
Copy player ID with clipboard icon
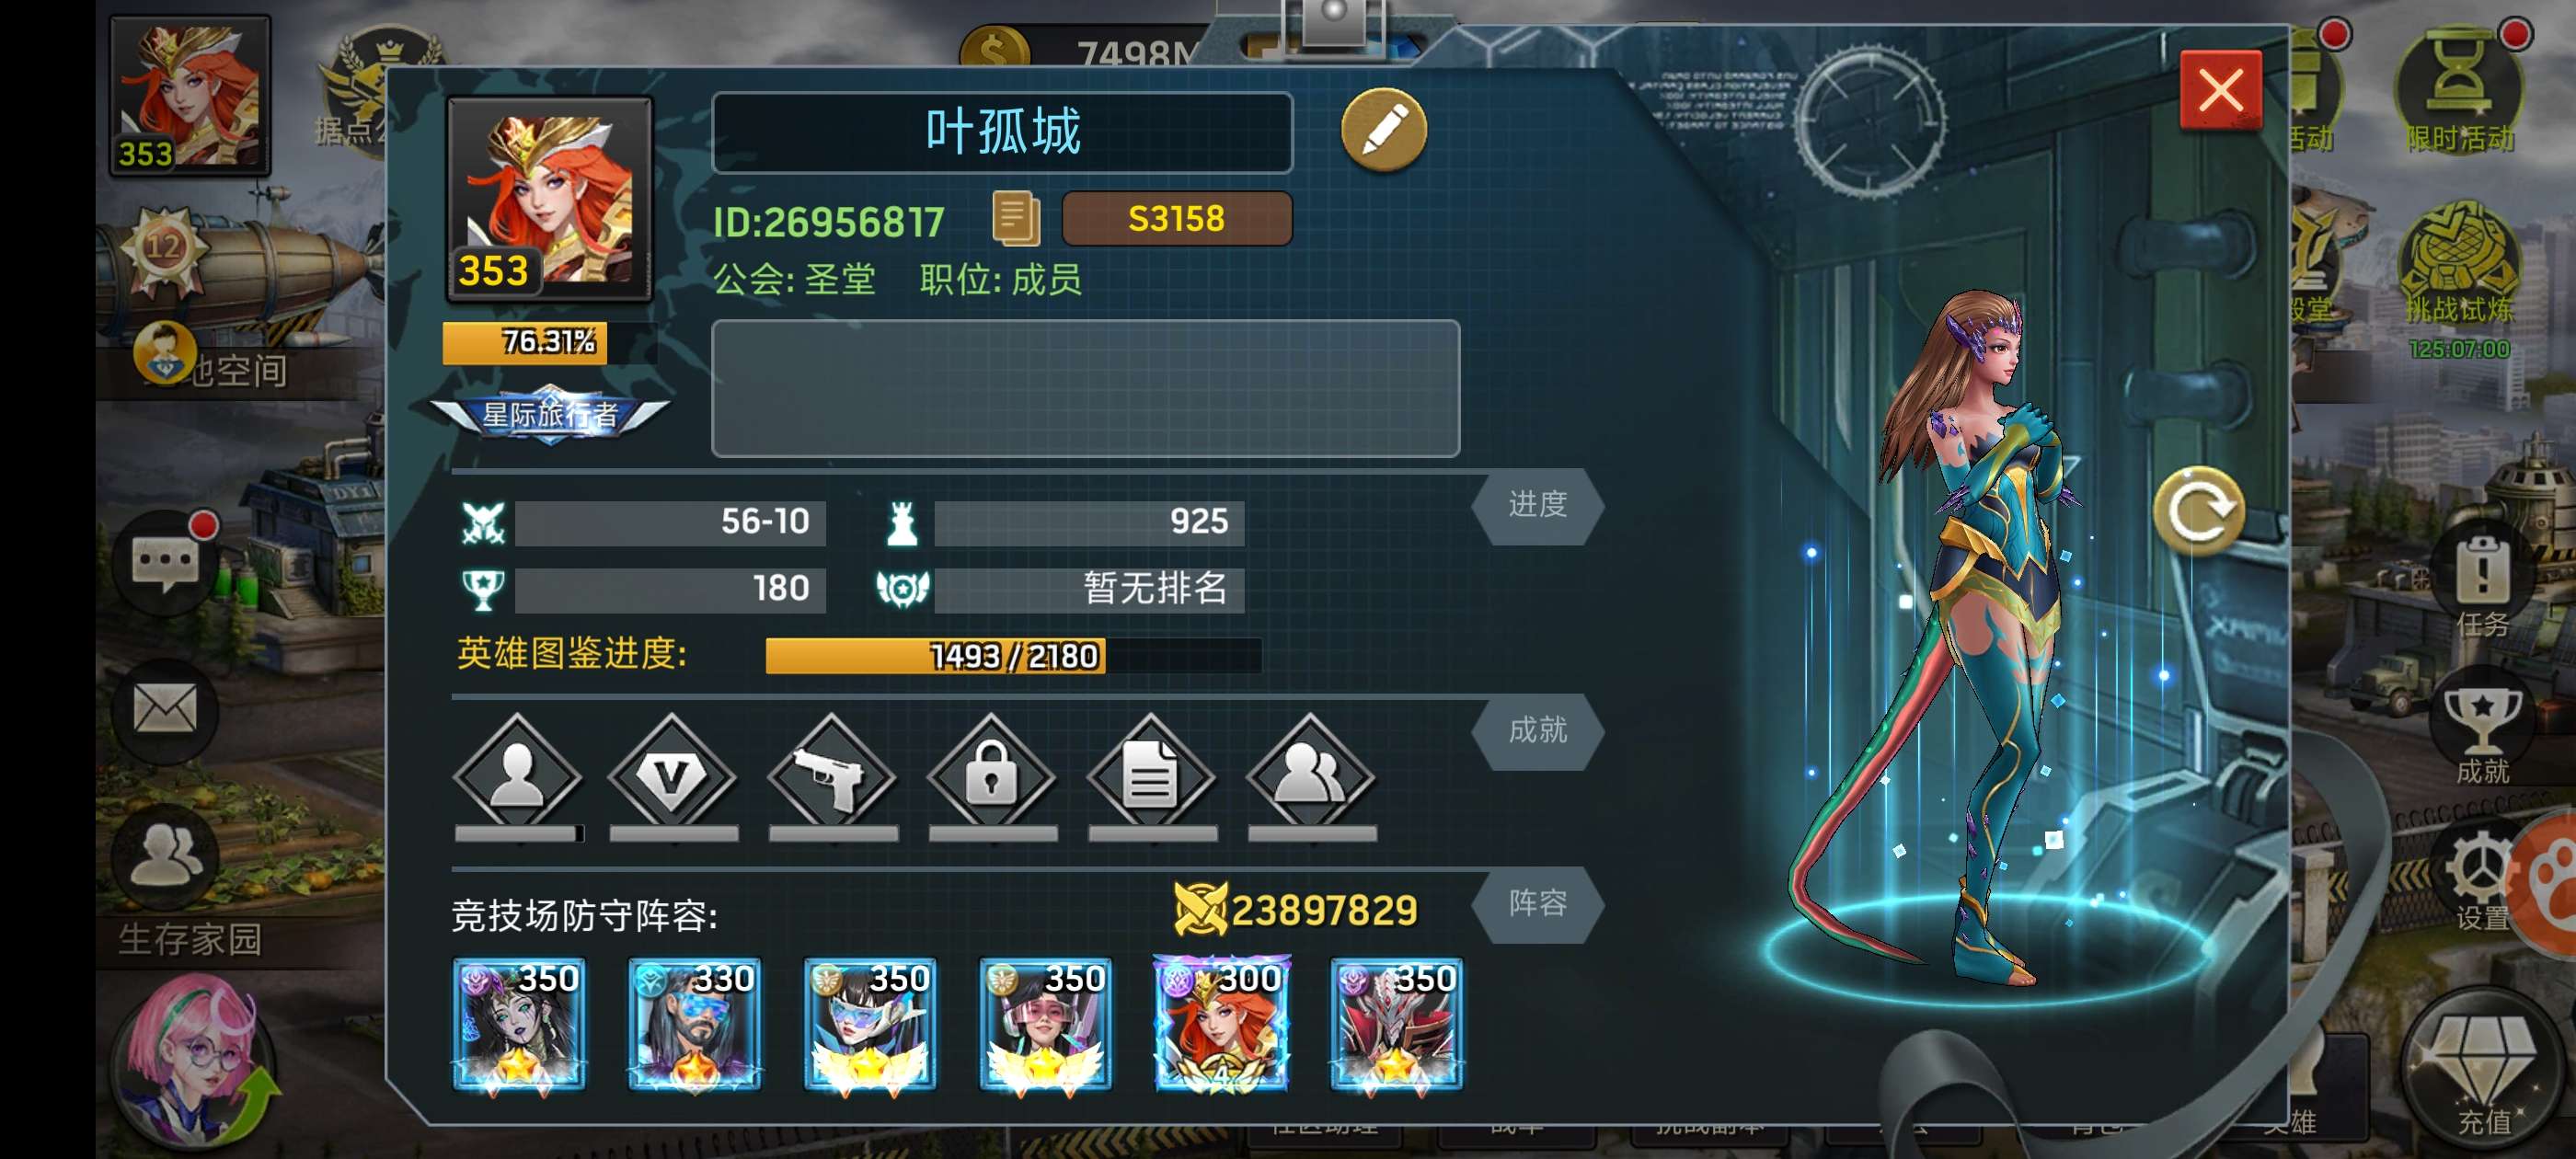point(1015,218)
